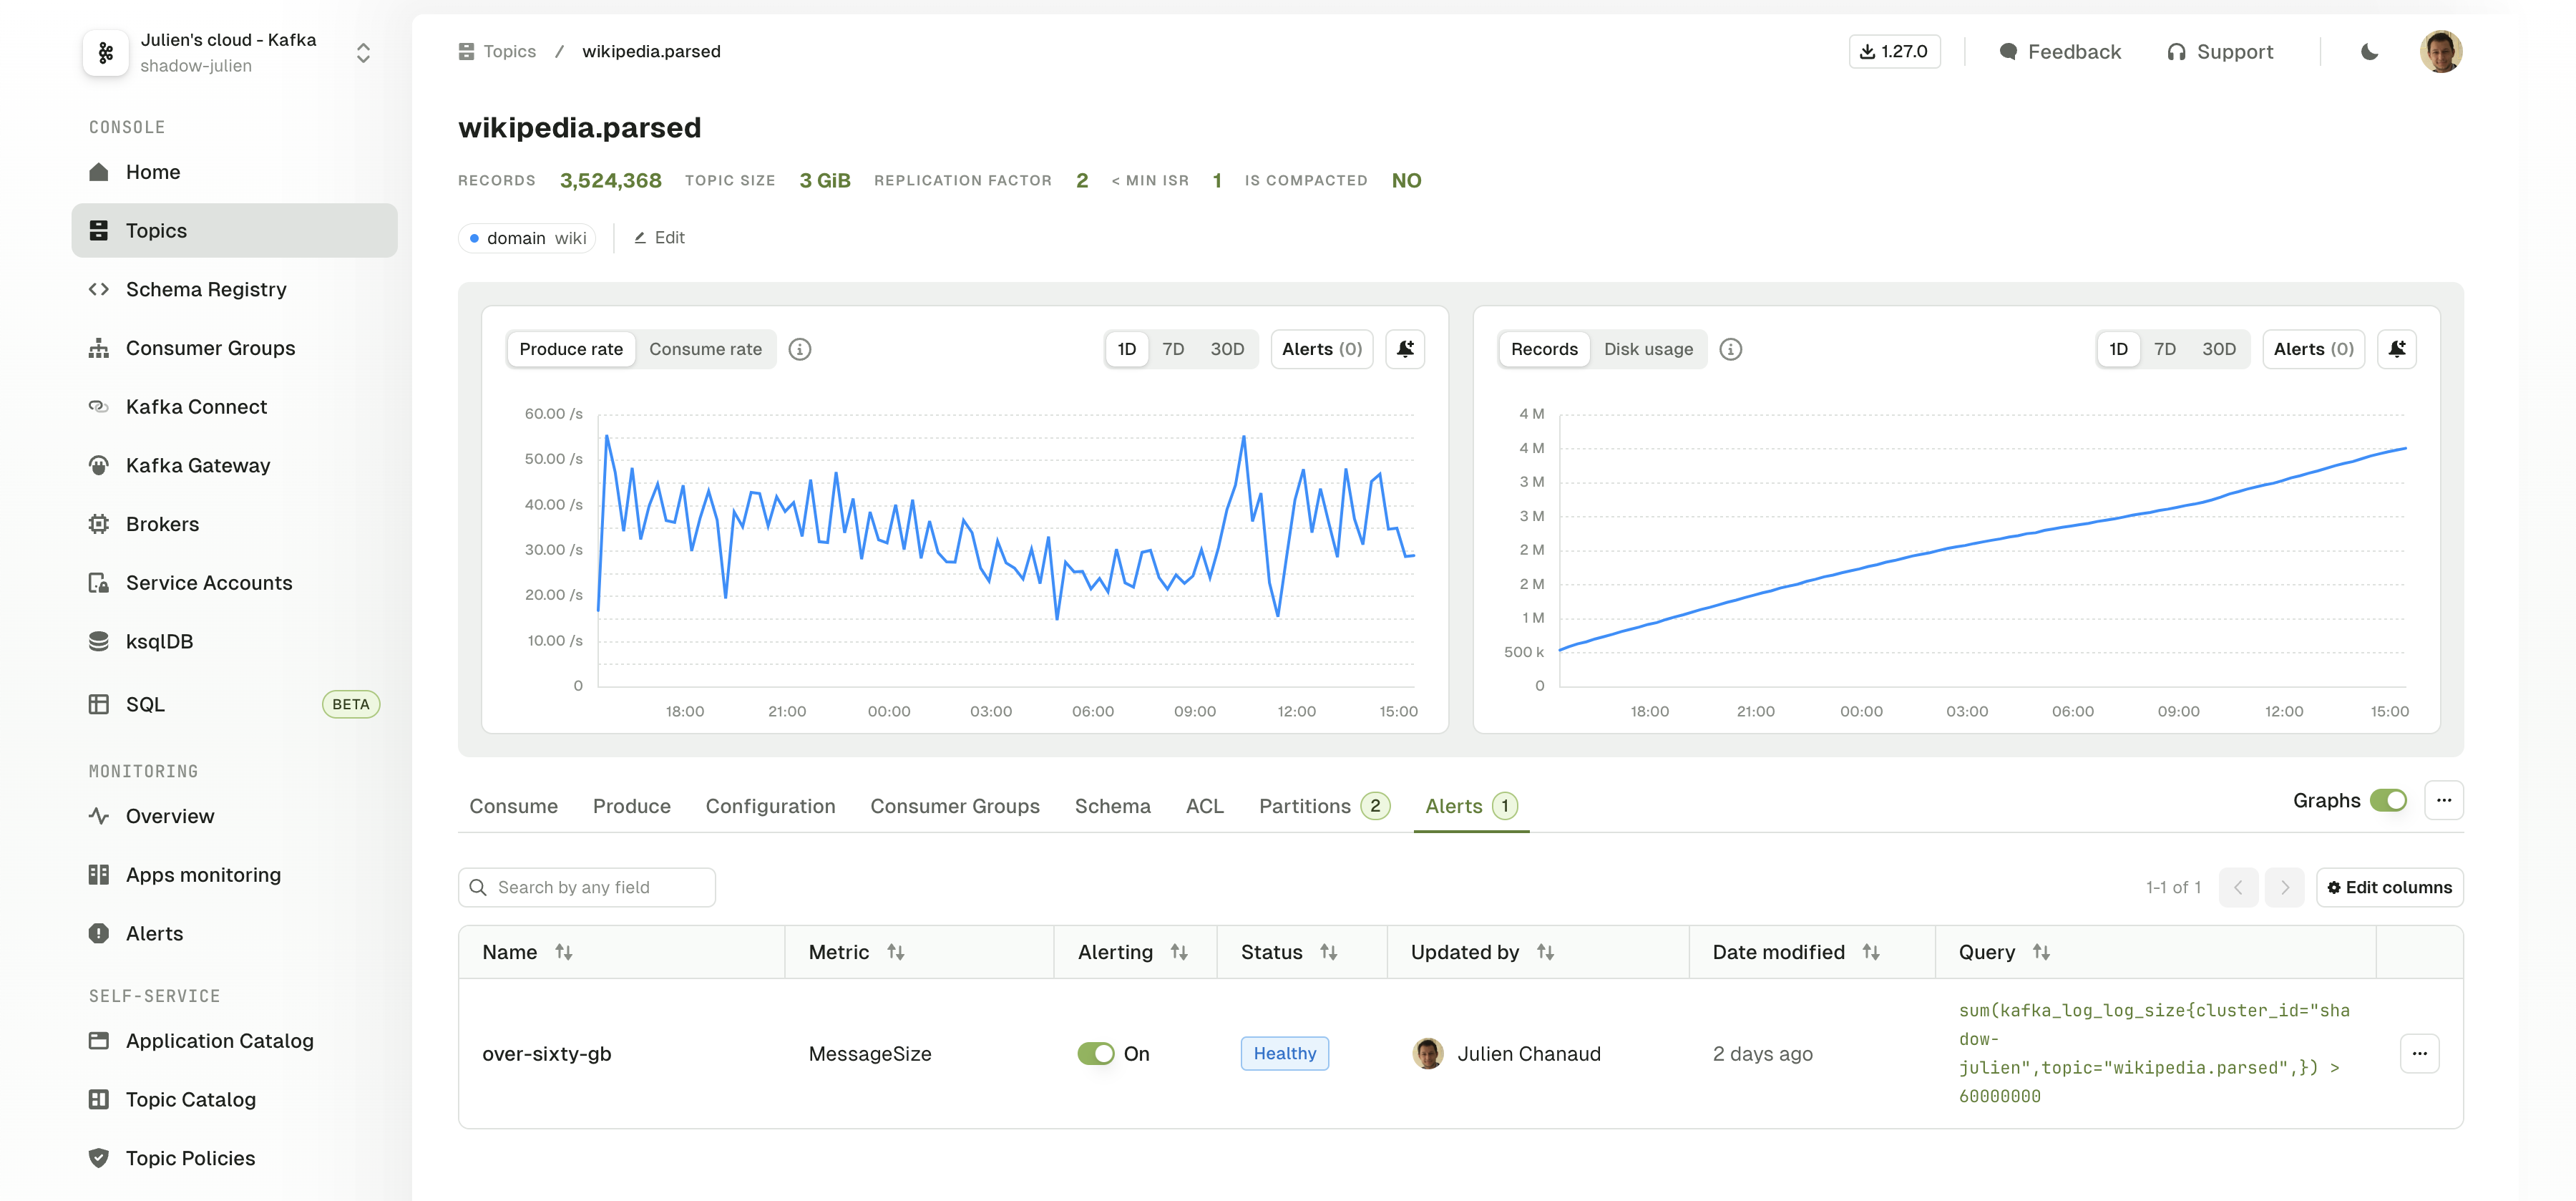The height and width of the screenshot is (1201, 2576).
Task: Go to Consumer Groups in sidebar
Action: pyautogui.click(x=234, y=348)
